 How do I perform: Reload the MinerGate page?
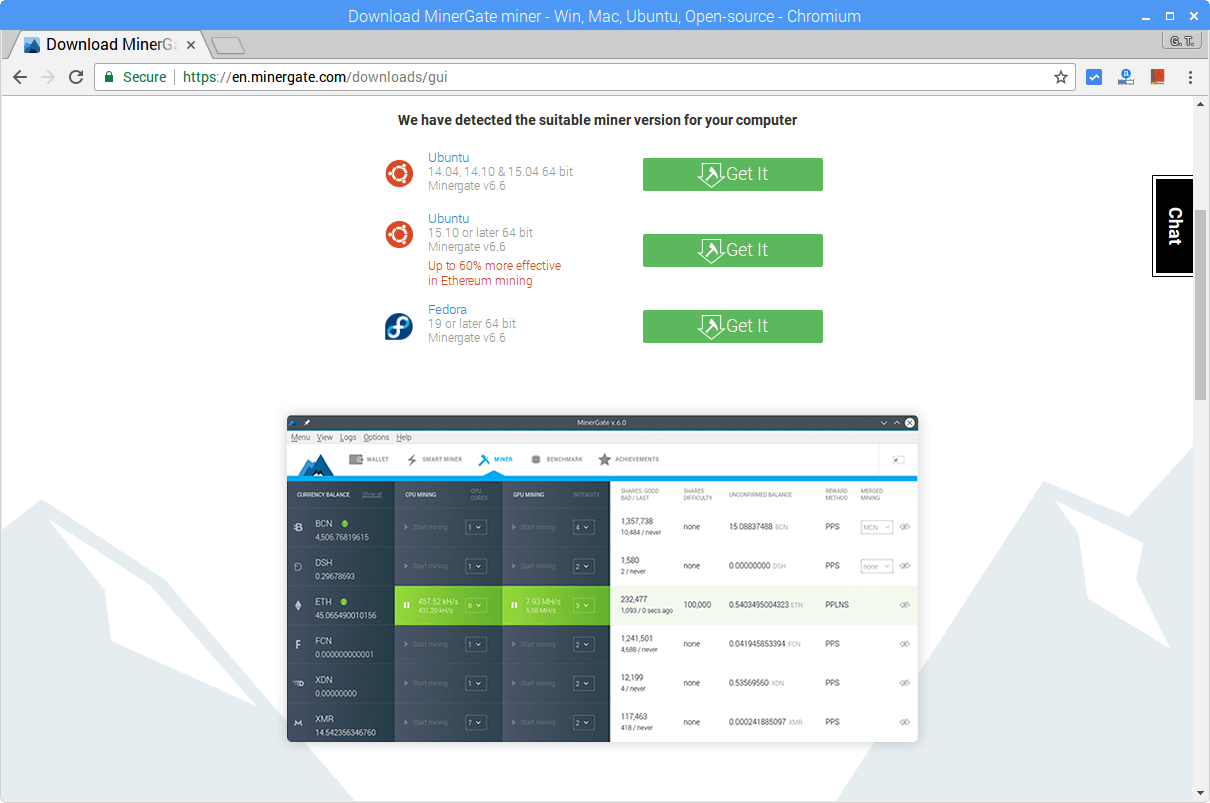pyautogui.click(x=75, y=77)
